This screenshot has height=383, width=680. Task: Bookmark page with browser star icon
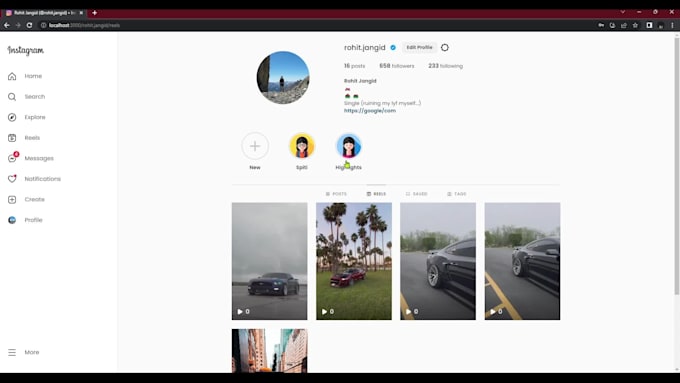[635, 25]
